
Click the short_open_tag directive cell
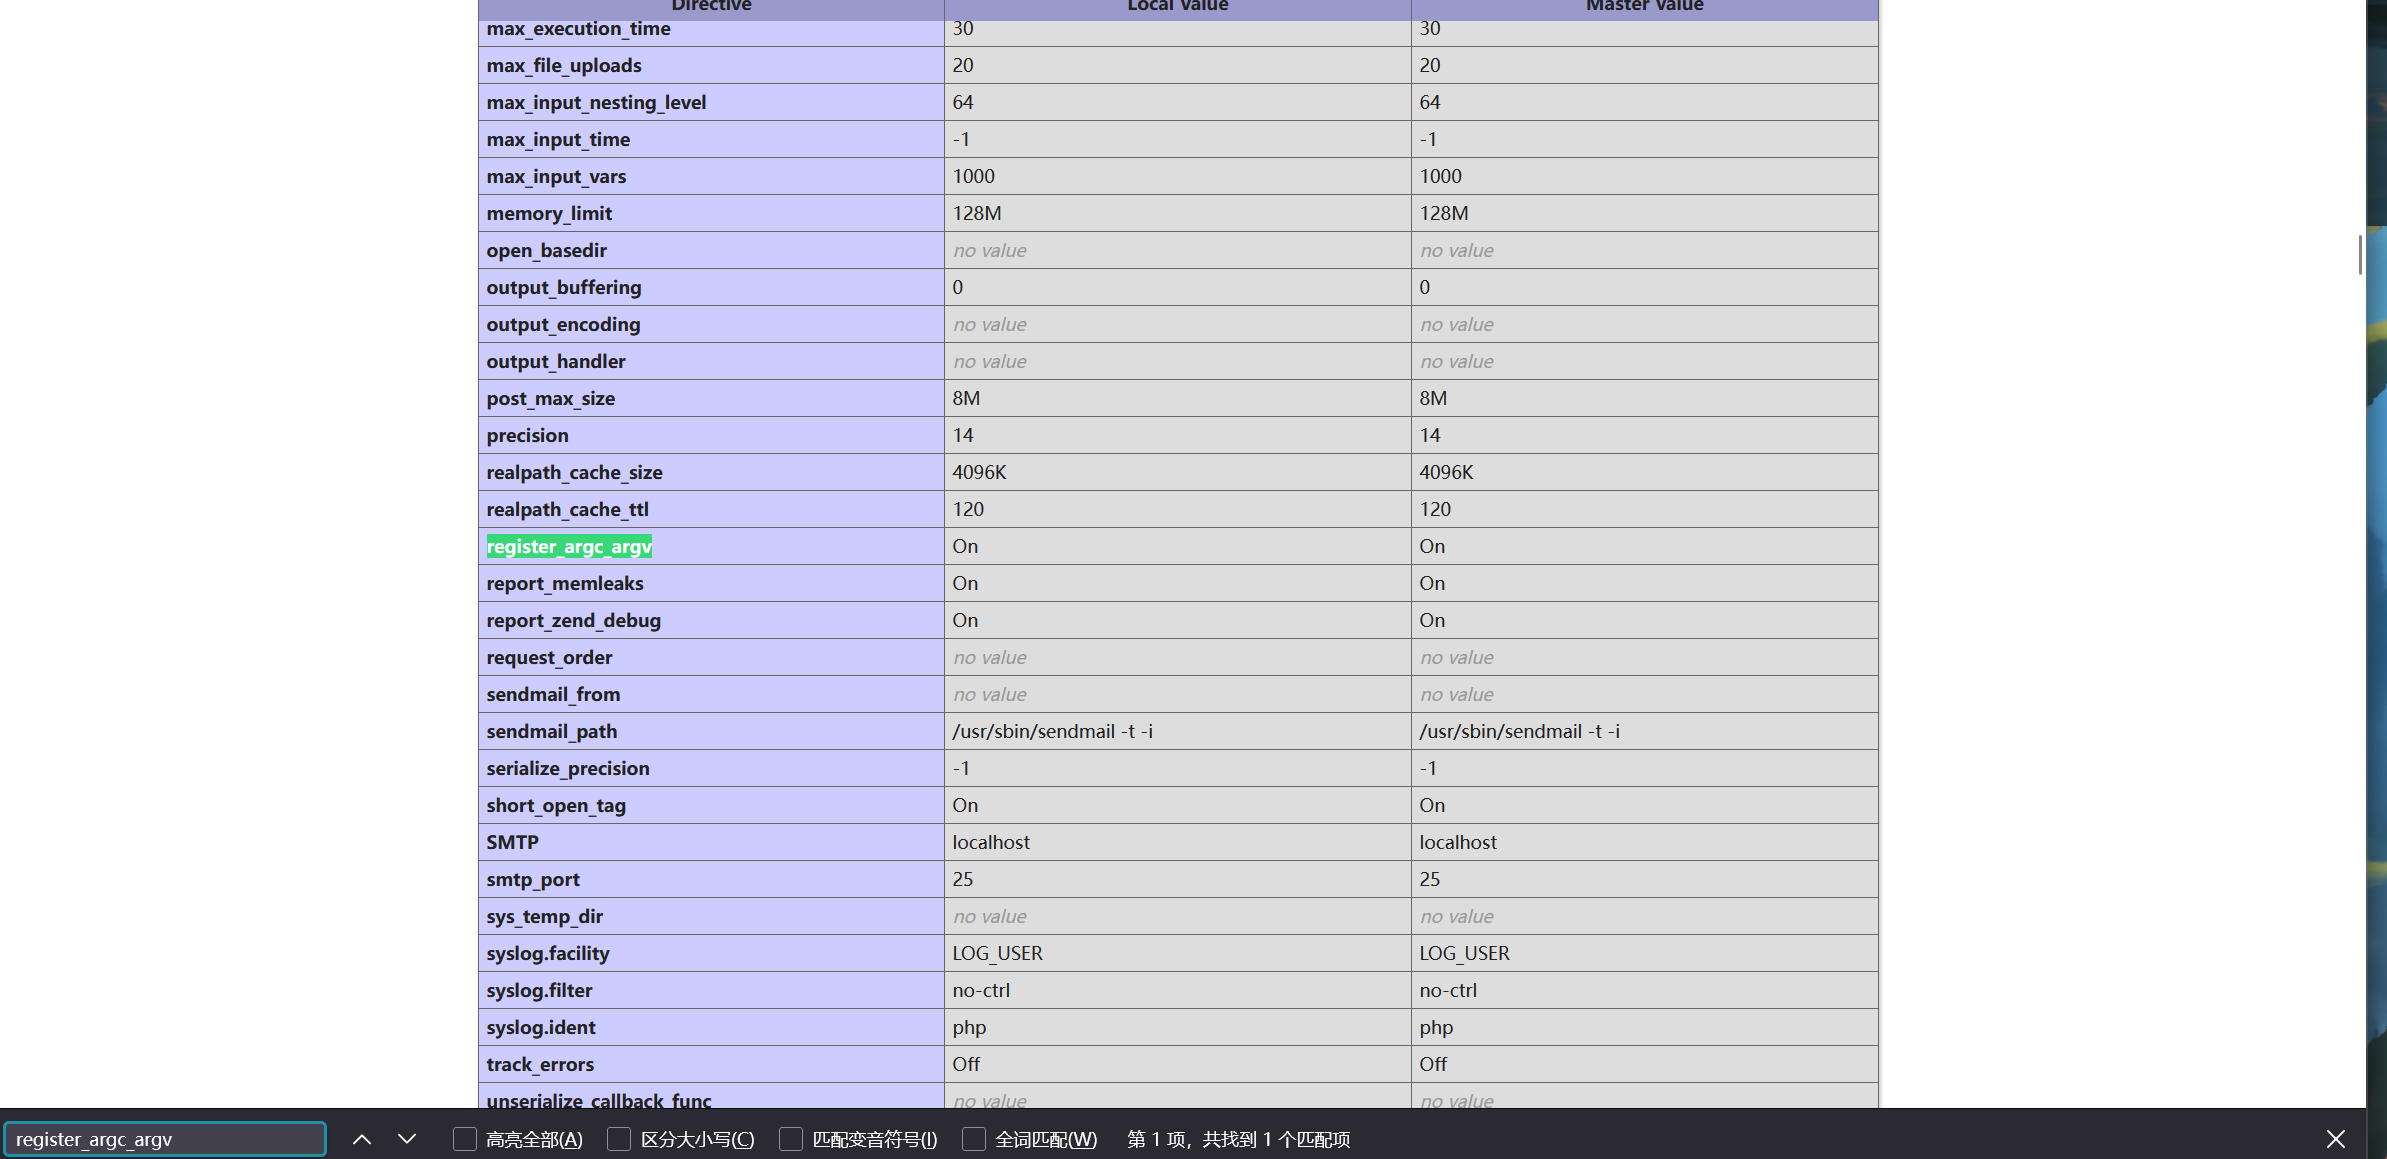[556, 805]
